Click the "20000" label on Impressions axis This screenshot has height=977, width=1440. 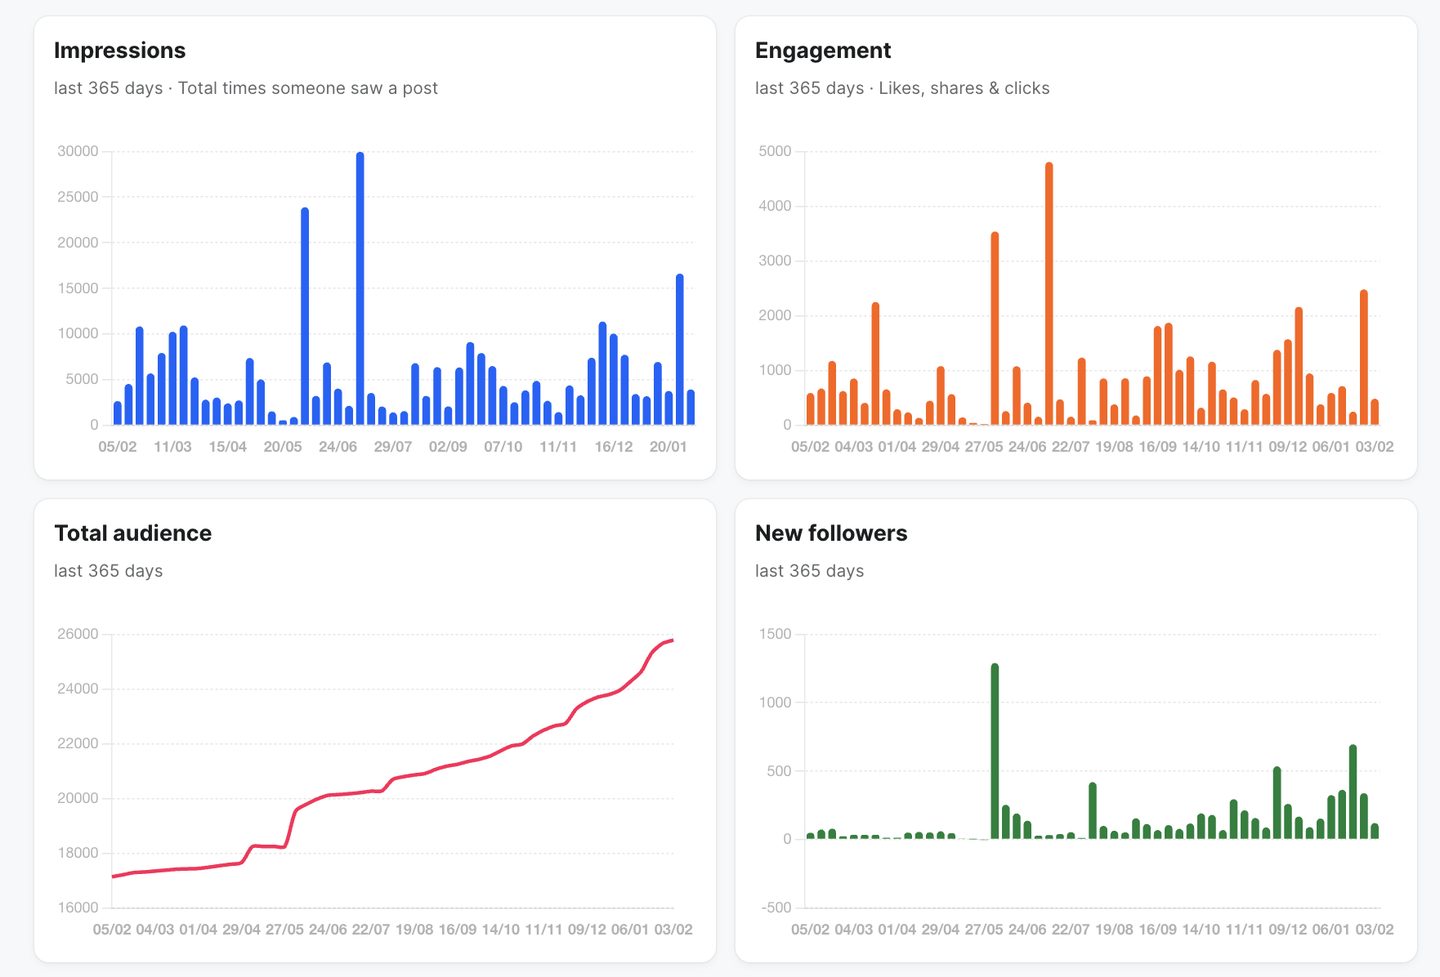[78, 242]
